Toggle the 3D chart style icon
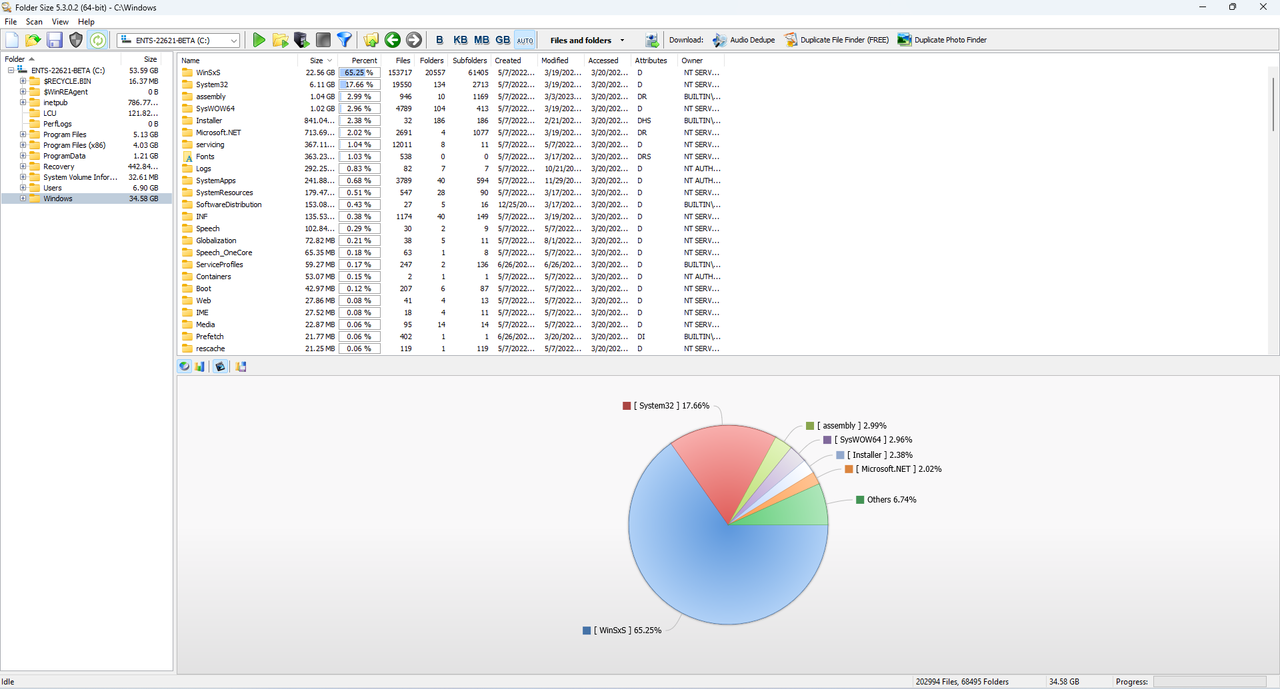Viewport: 1280px width, 689px height. (220, 366)
